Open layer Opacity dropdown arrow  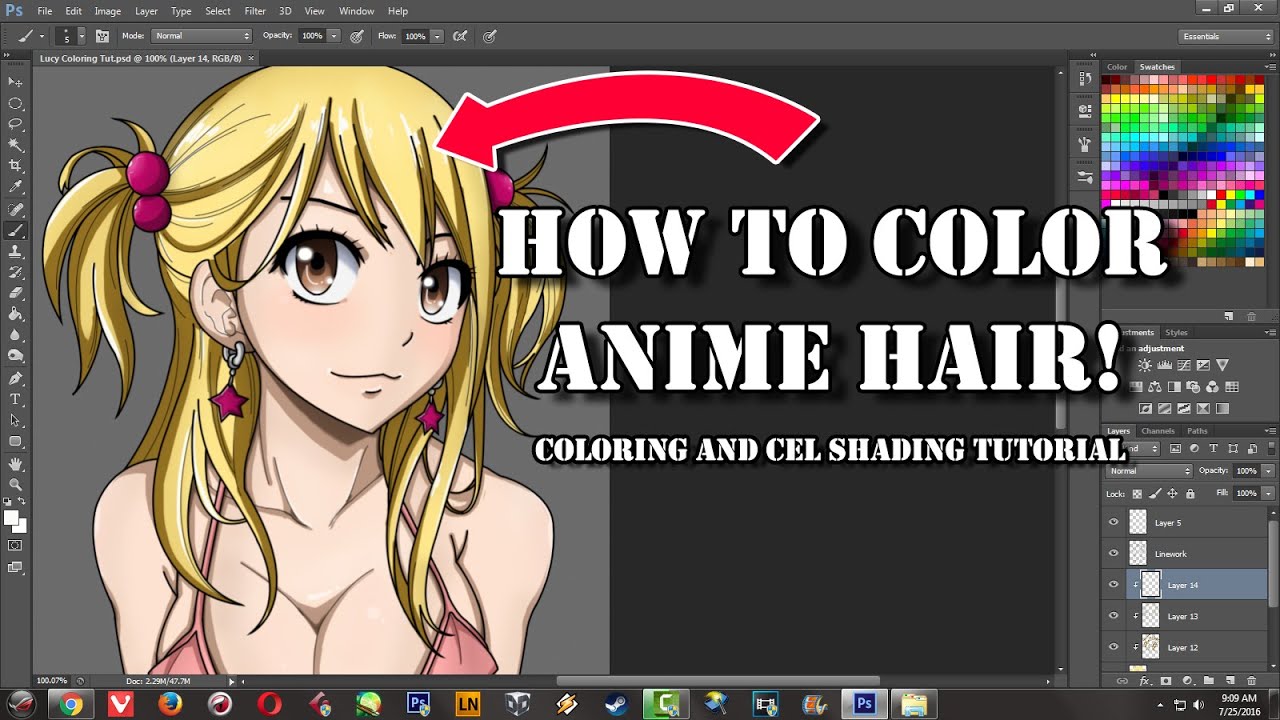[x=1269, y=470]
